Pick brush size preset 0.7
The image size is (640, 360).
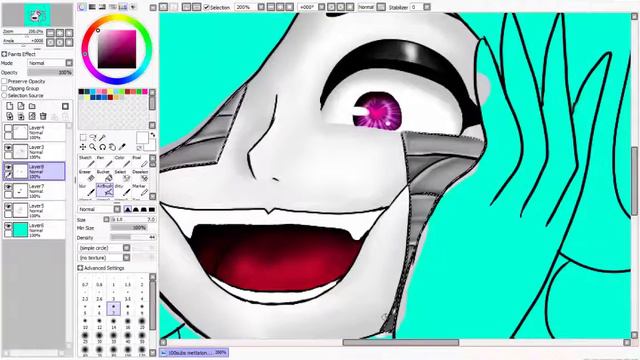85,282
